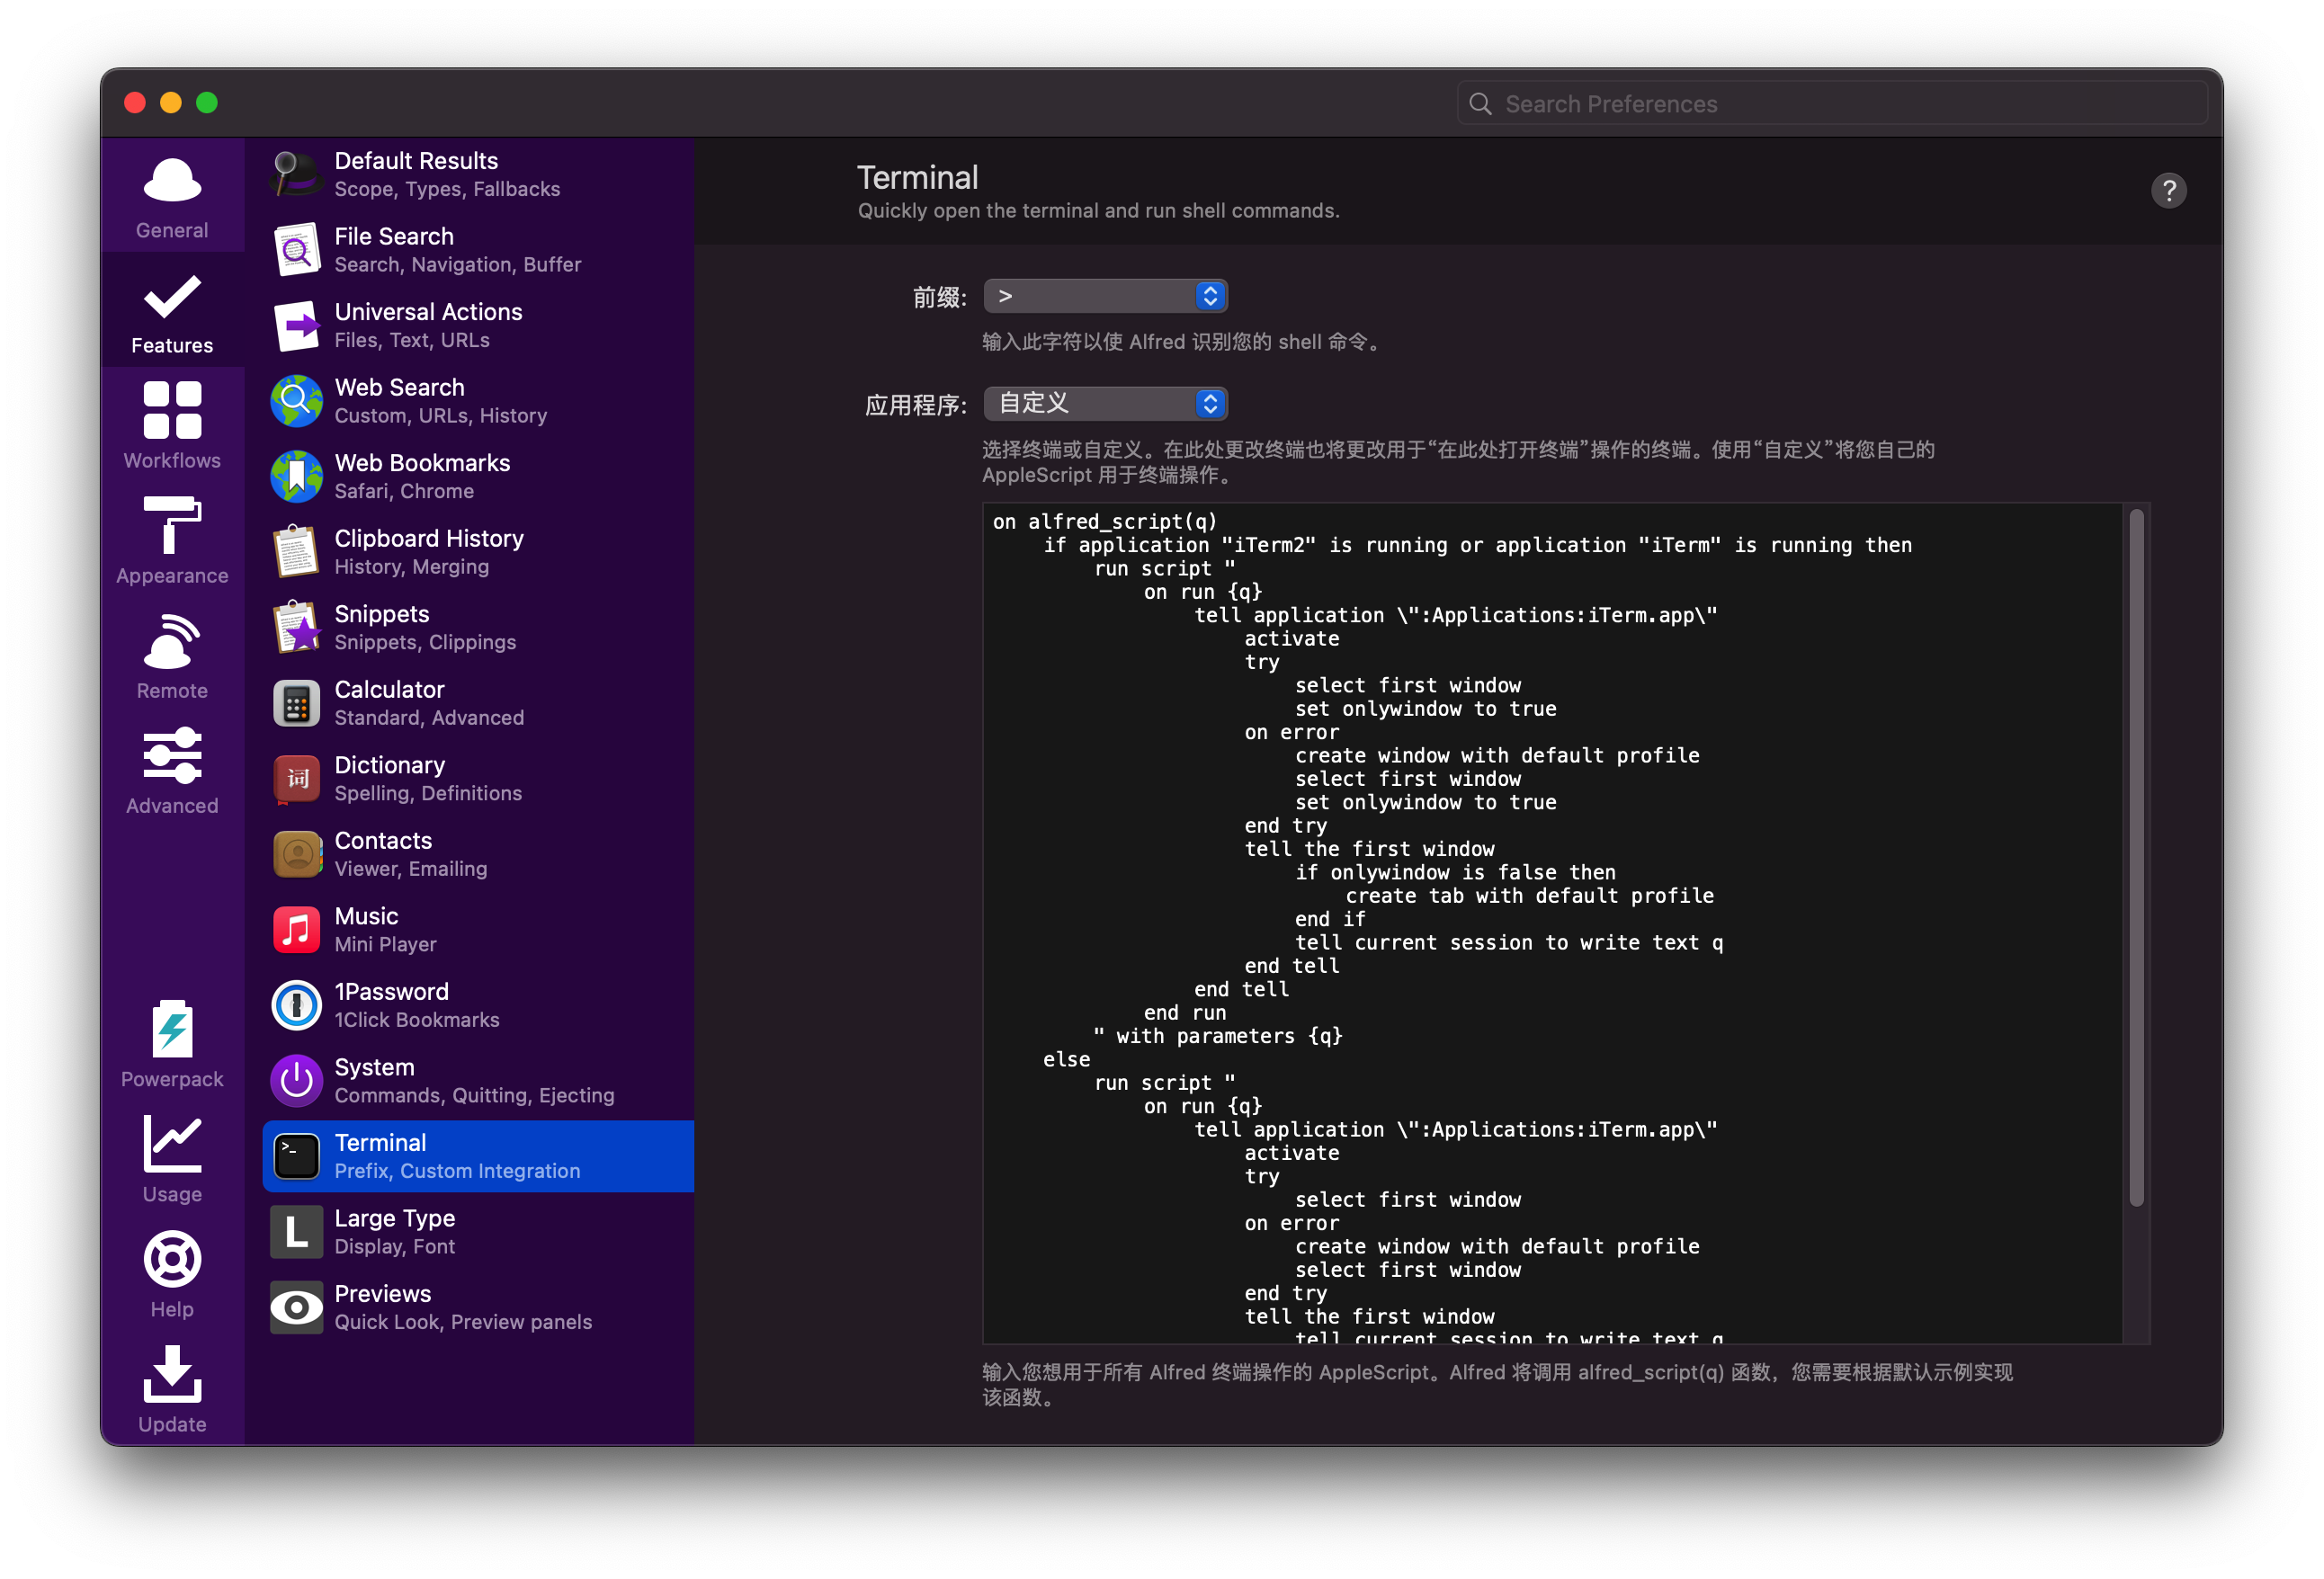The image size is (2324, 1579).
Task: Select Clipboard History feature entry
Action: click(x=478, y=551)
